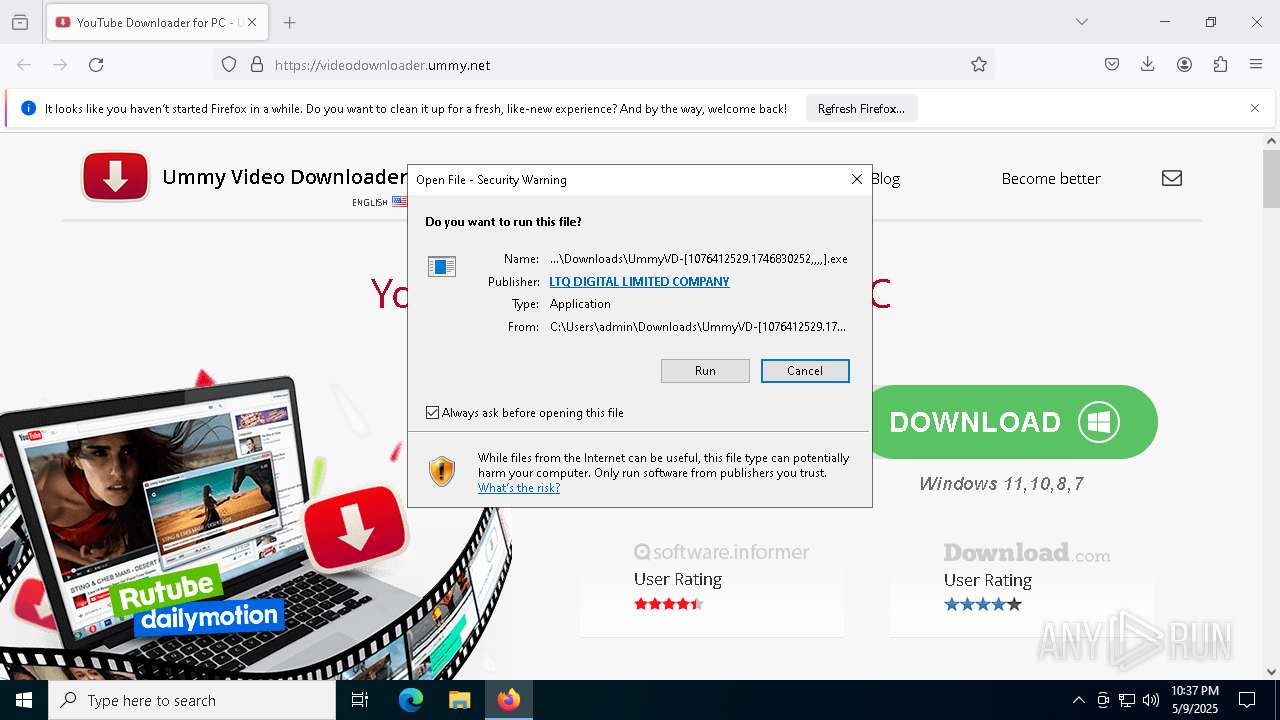Toggle Always ask before opening this file
This screenshot has width=1280, height=720.
432,413
